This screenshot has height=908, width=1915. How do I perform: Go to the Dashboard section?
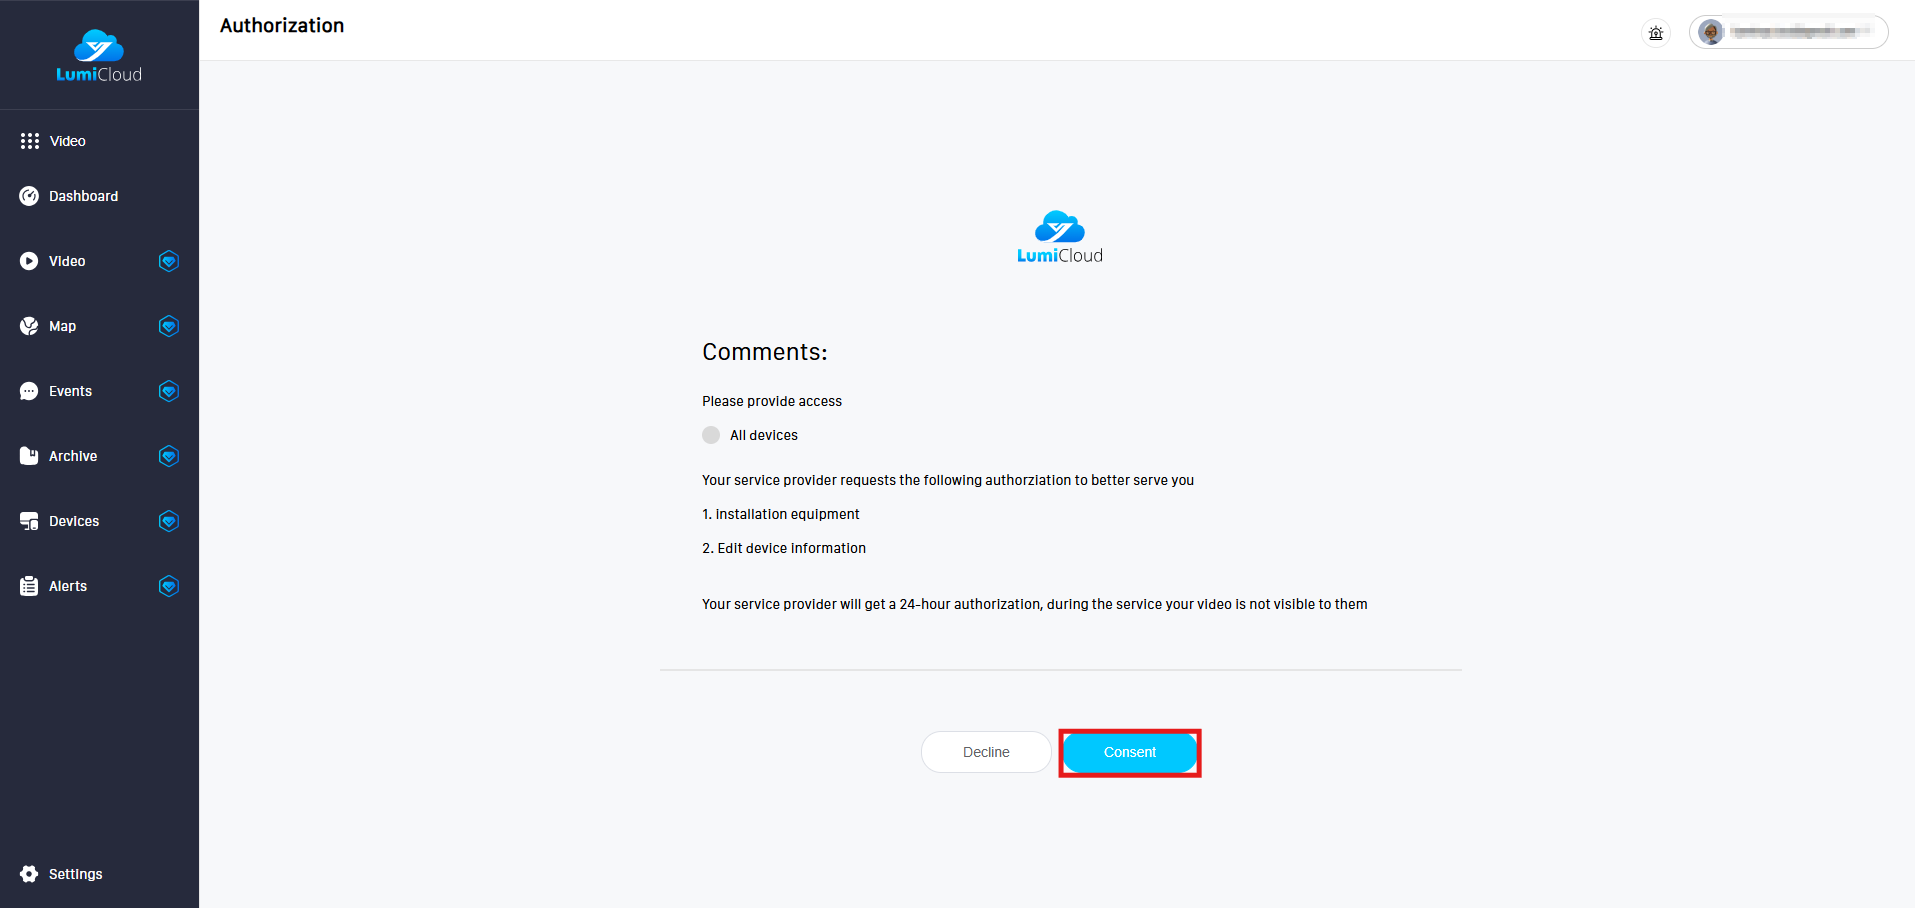(x=83, y=196)
